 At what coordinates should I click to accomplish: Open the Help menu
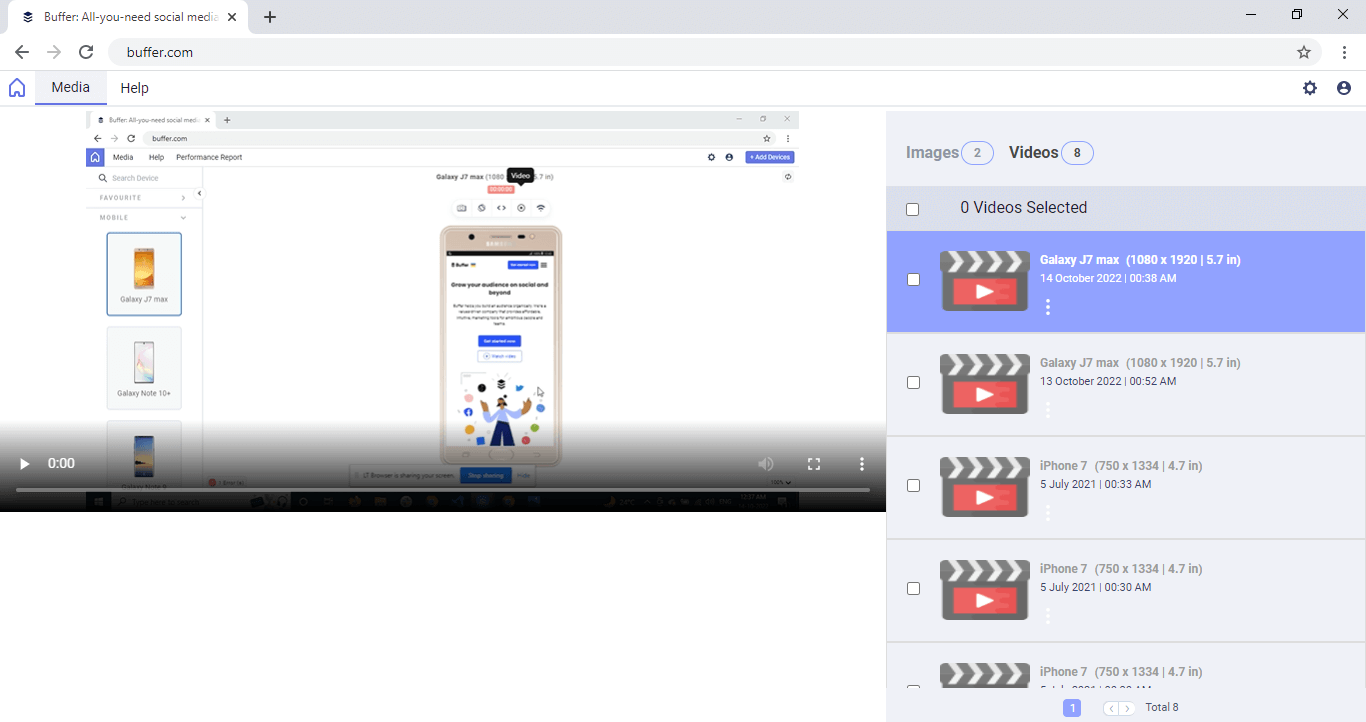point(134,88)
